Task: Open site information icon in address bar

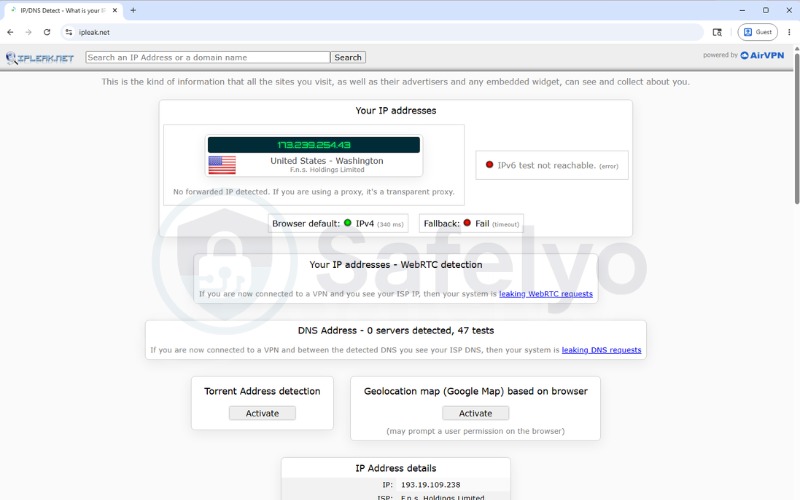Action: 69,32
